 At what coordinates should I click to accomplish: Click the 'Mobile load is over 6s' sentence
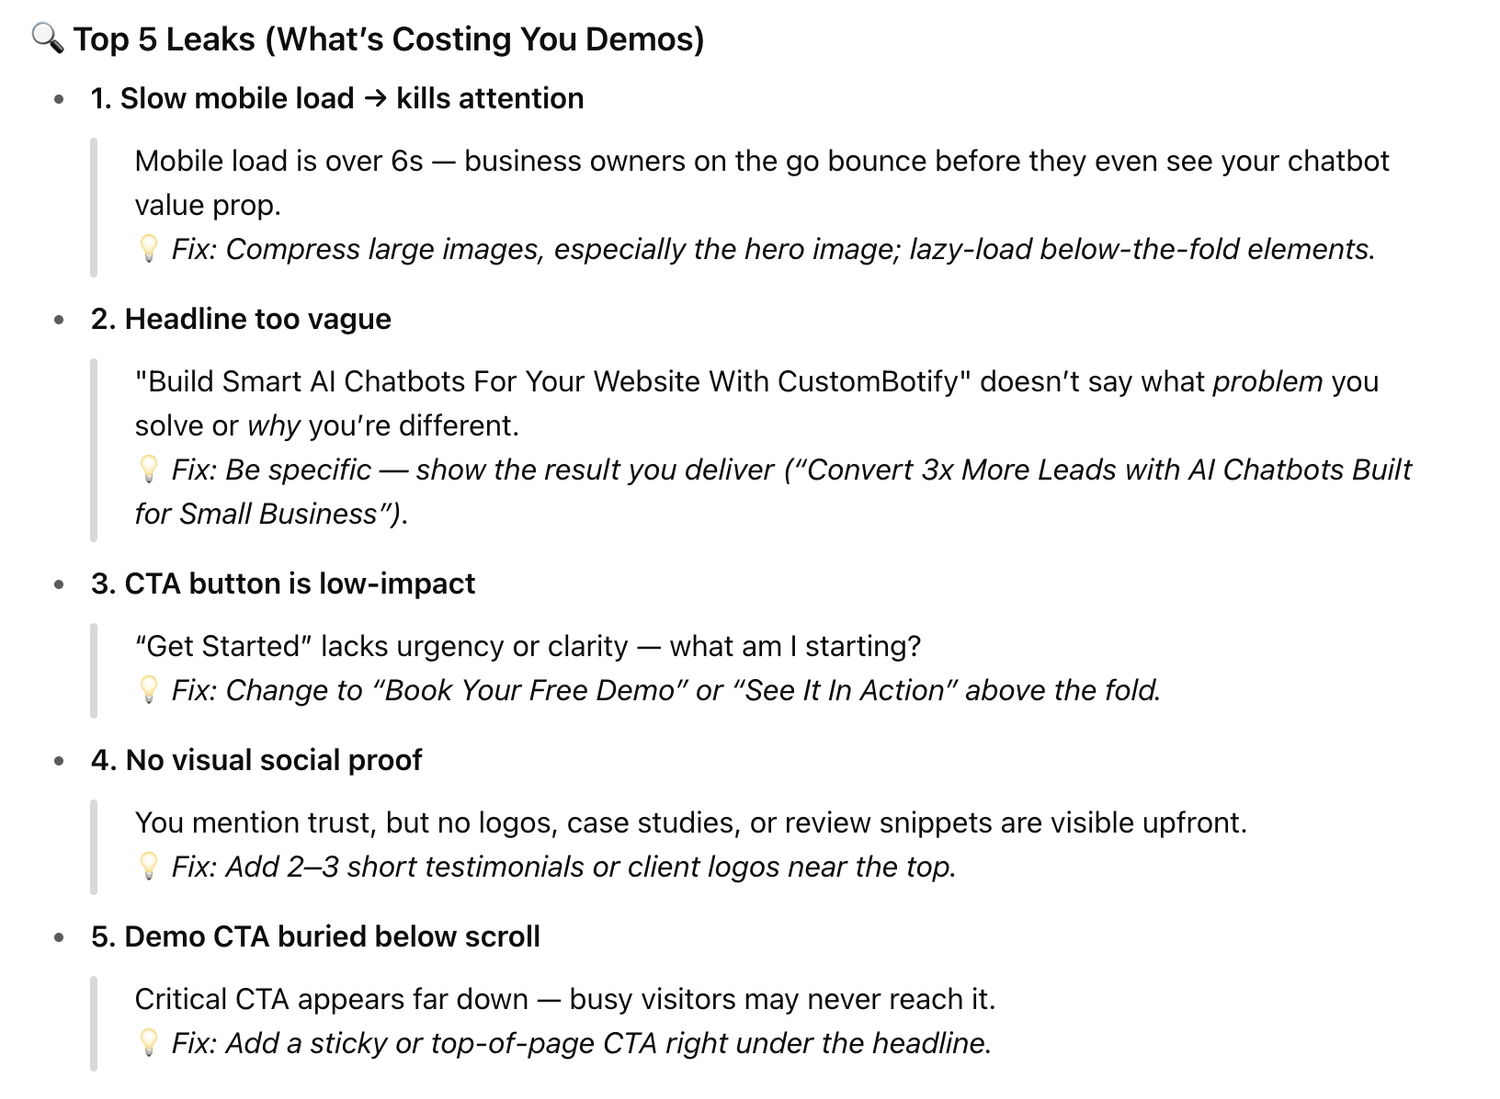click(278, 161)
